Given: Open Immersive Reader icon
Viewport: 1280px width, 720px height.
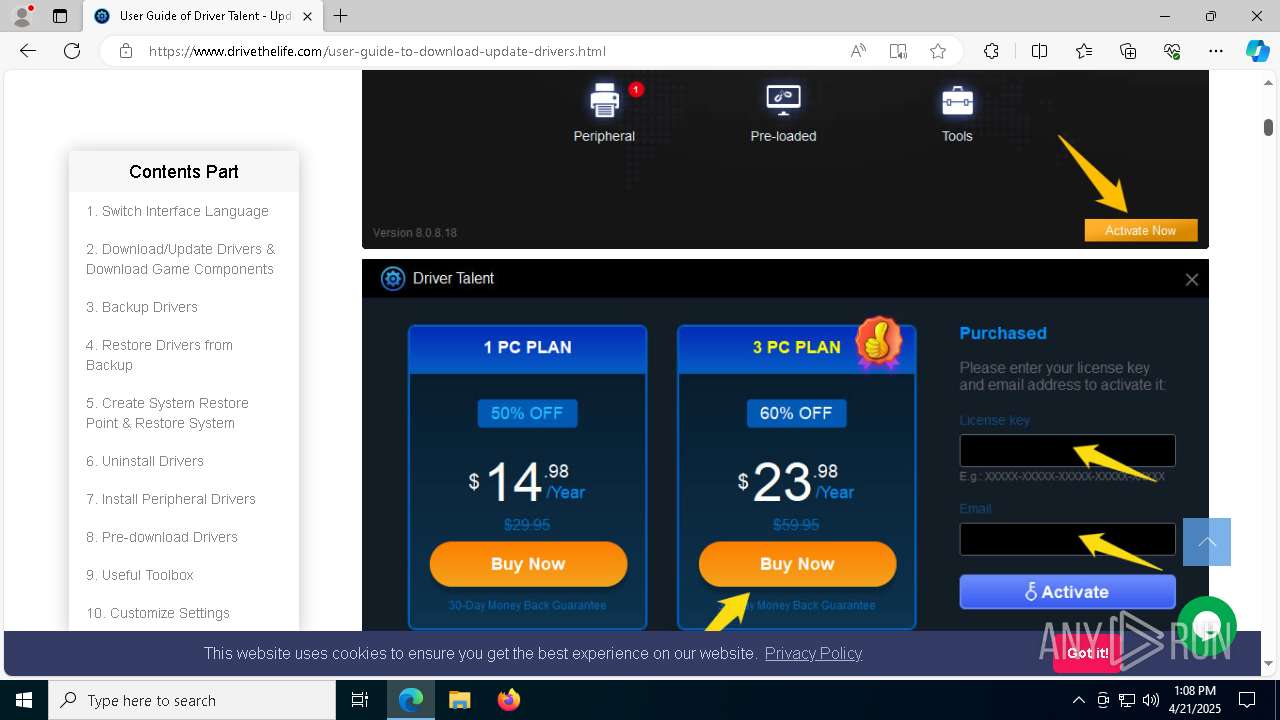Looking at the screenshot, I should 898,51.
